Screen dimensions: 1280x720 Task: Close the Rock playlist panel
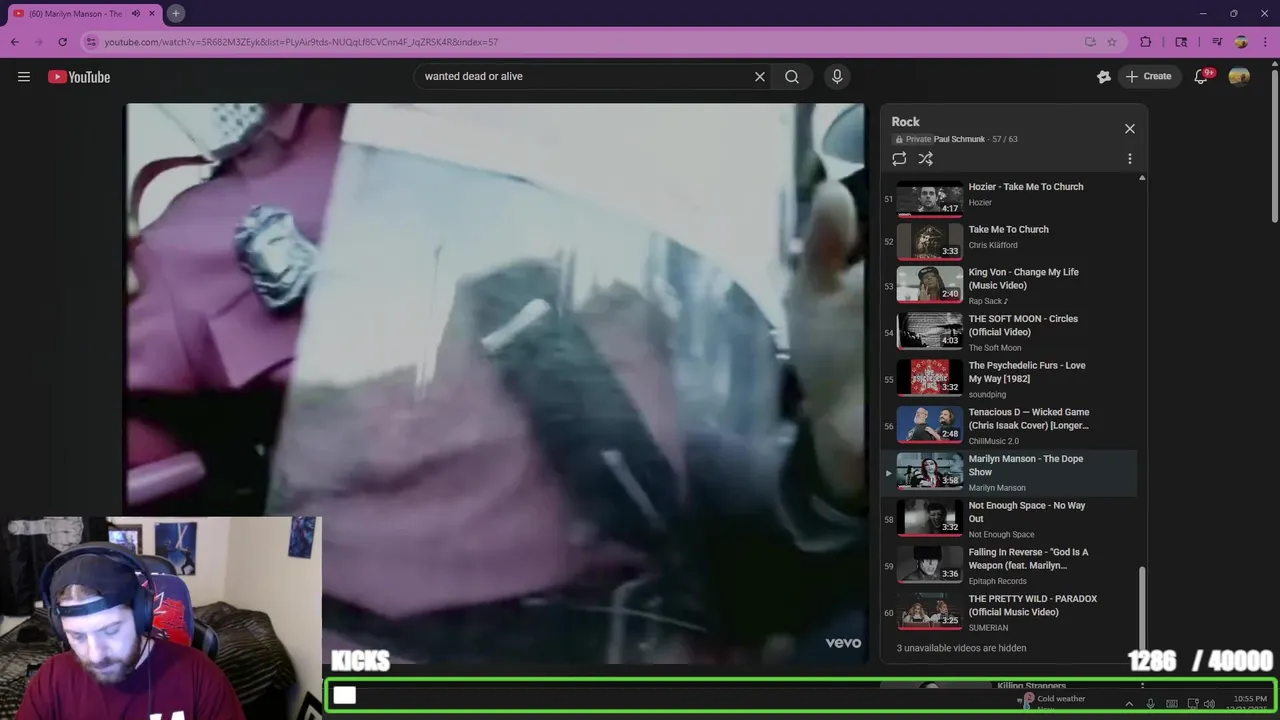1130,129
